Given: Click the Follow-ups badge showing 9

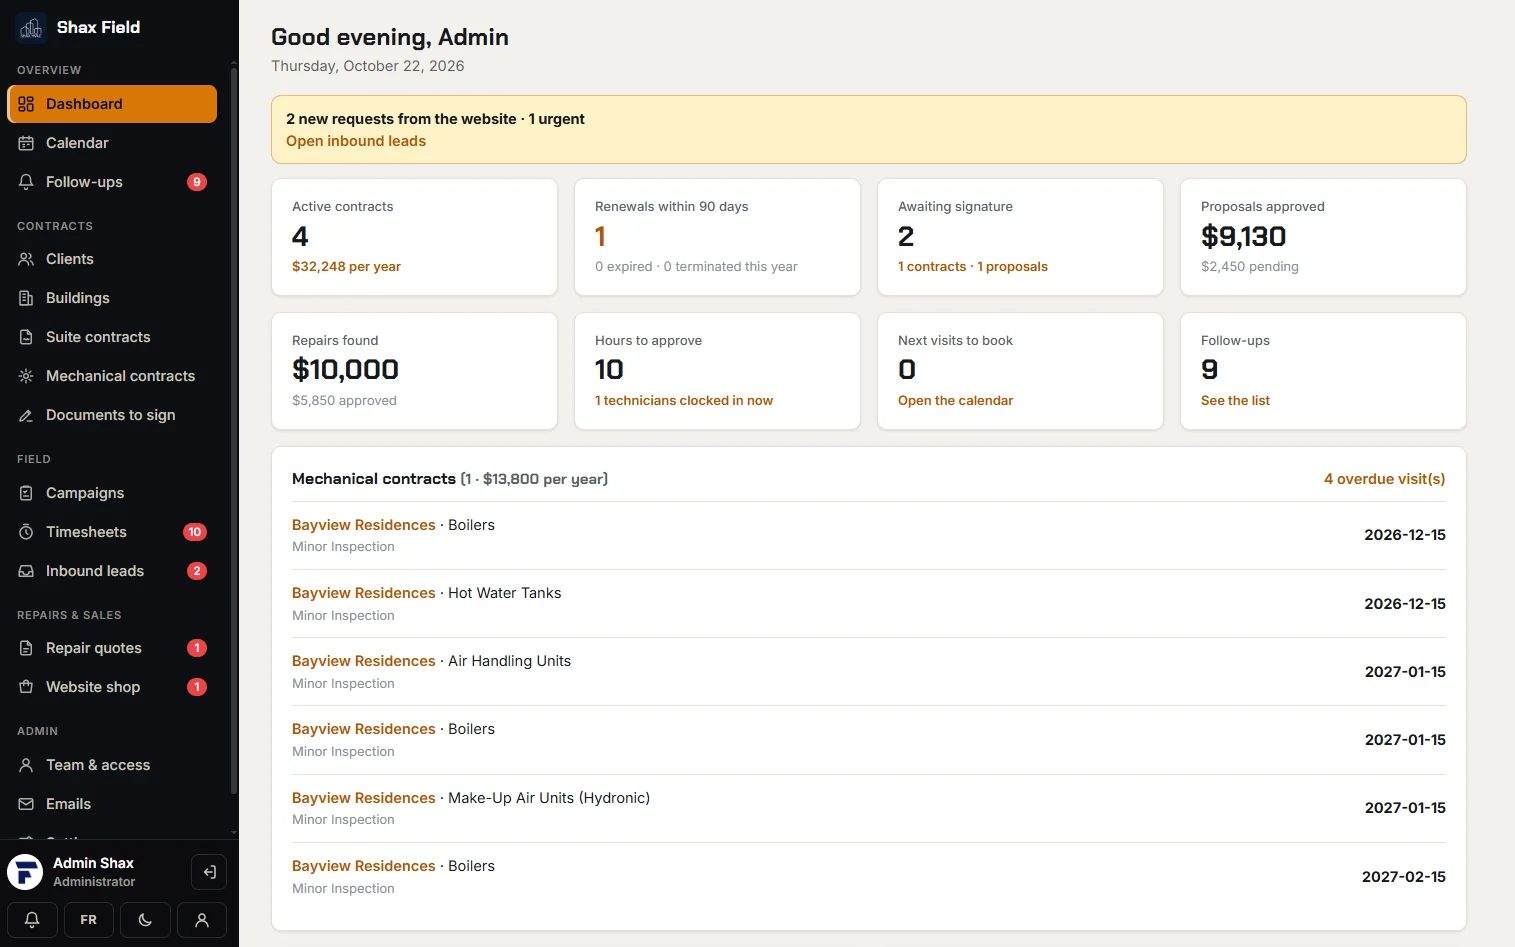Looking at the screenshot, I should click(197, 182).
